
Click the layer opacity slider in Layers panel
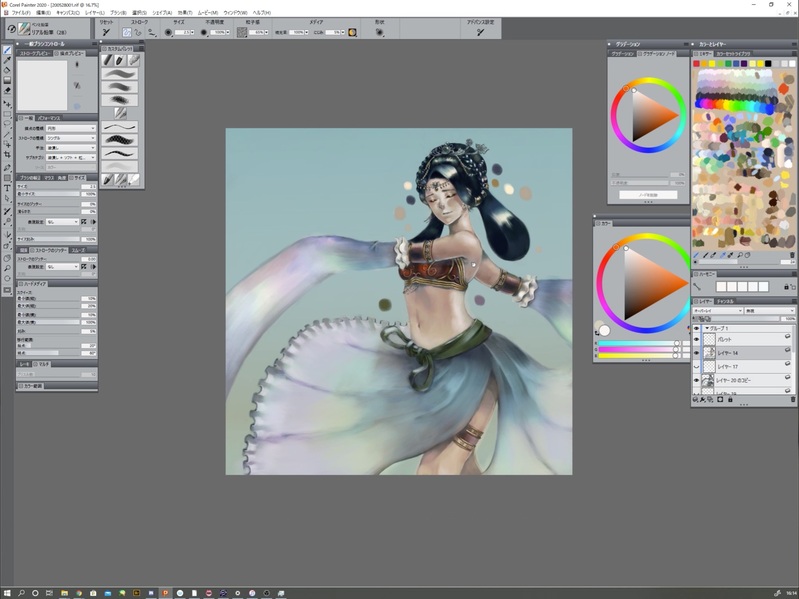pyautogui.click(x=746, y=319)
